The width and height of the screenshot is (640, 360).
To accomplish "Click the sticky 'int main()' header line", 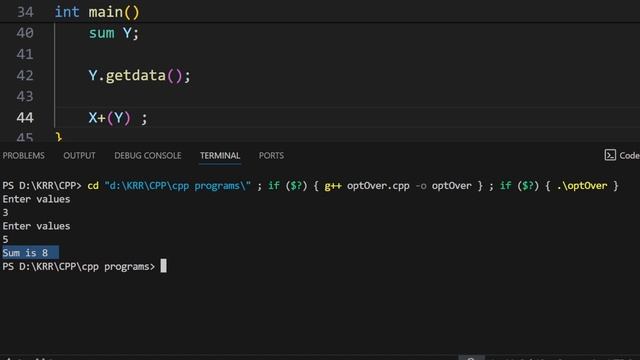I will pyautogui.click(x=97, y=12).
